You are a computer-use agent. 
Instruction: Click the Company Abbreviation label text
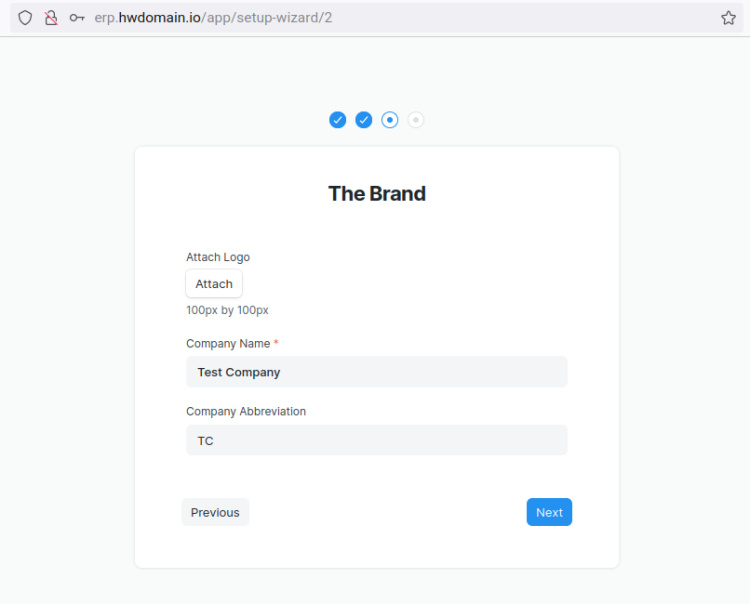point(246,411)
